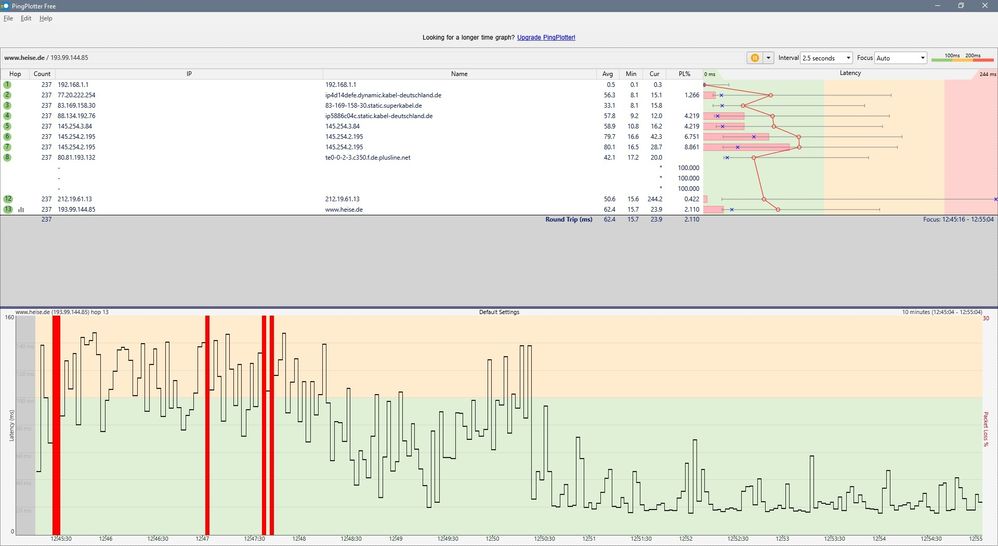Click the green hop 8 icon
Viewport: 998px width, 546px height.
[7, 157]
